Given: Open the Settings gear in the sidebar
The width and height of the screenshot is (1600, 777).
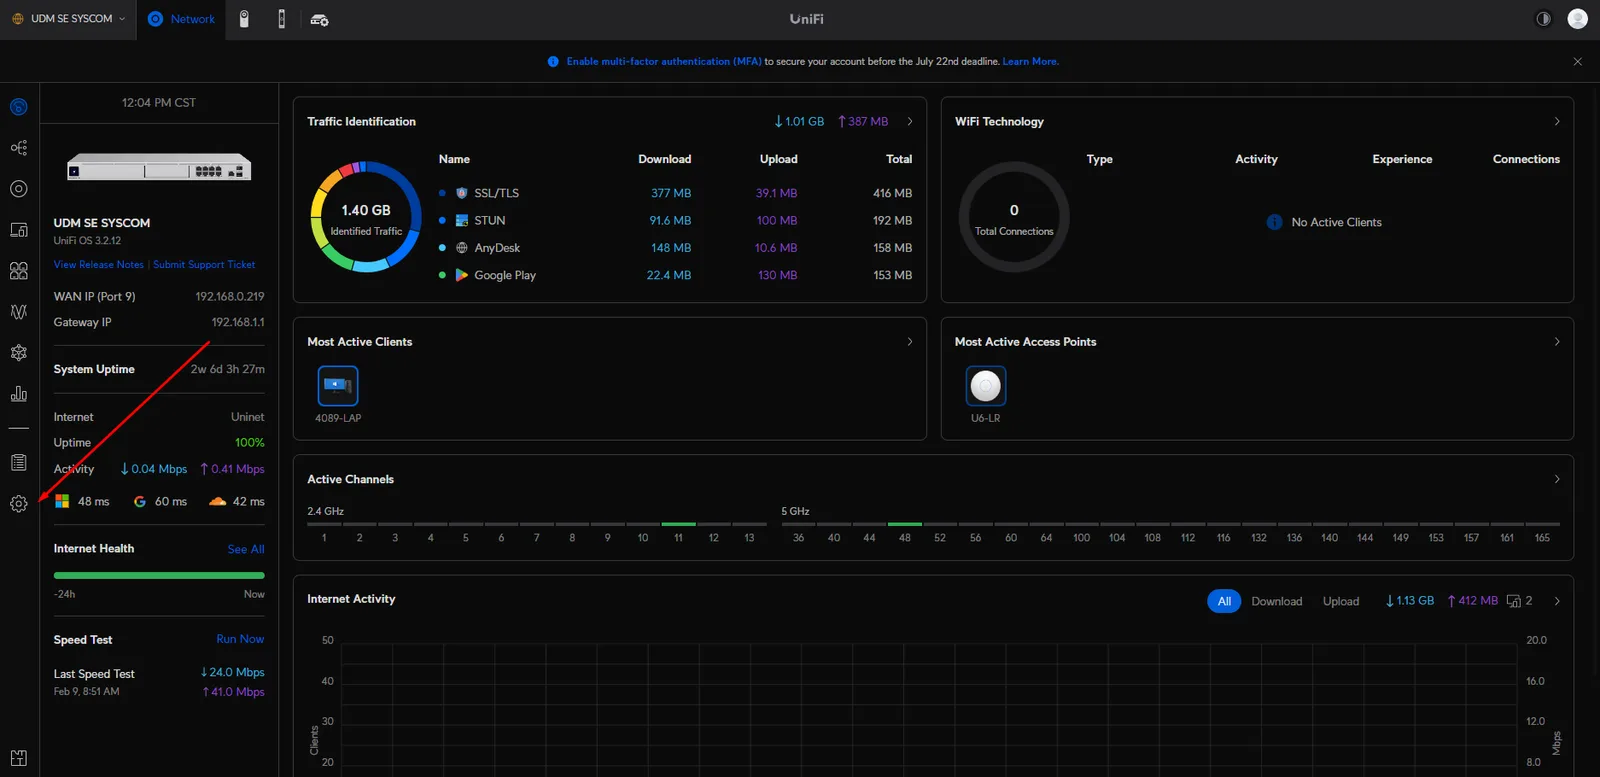Looking at the screenshot, I should 19,504.
